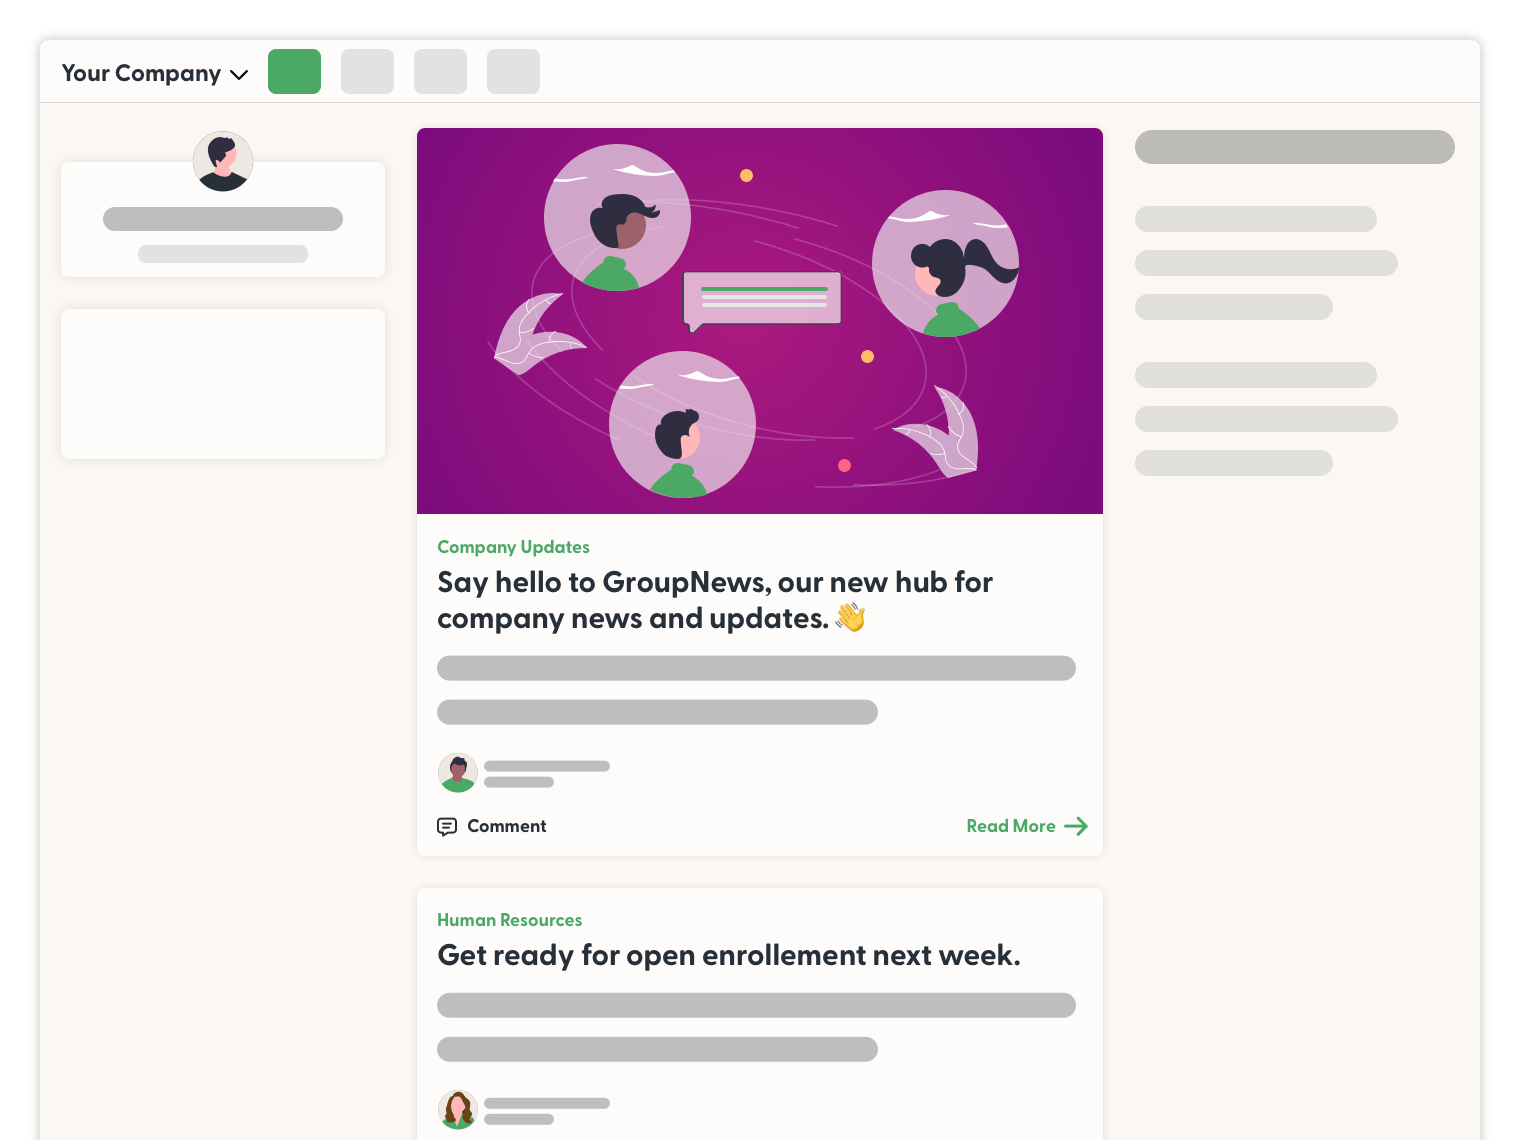Open the Human Resources category
The width and height of the screenshot is (1520, 1140).
[x=509, y=920]
